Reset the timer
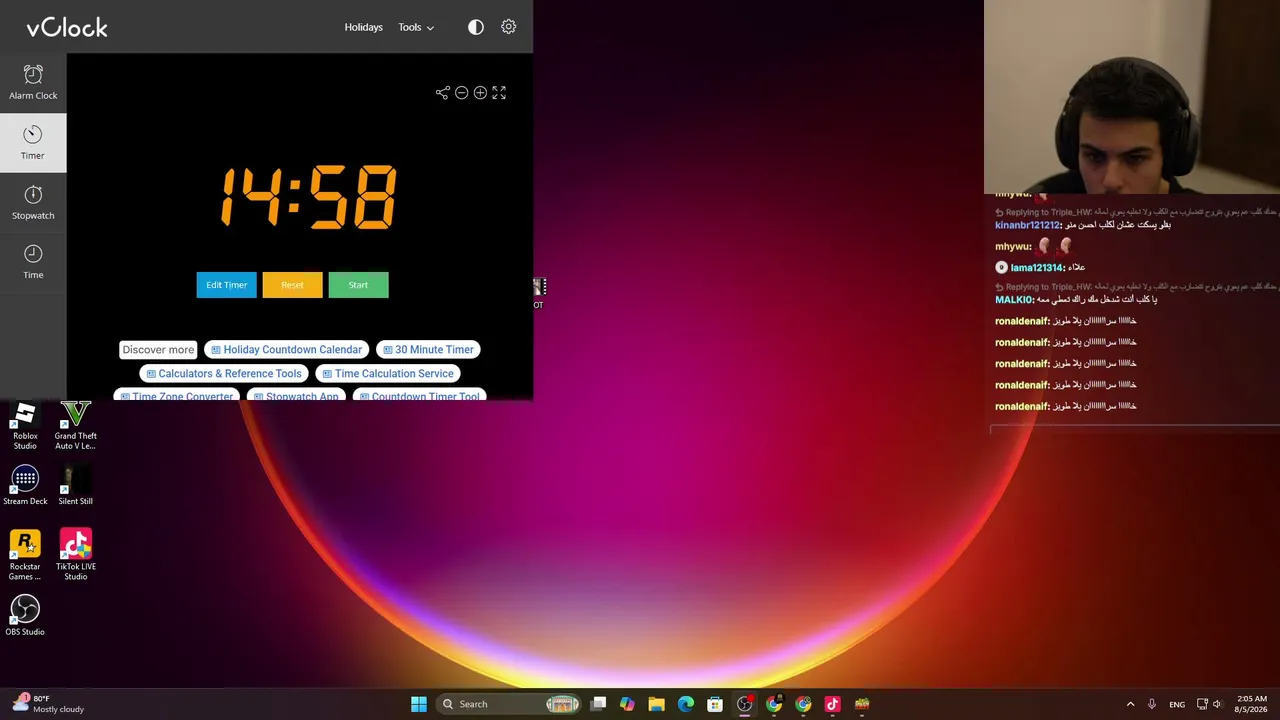Screen dimensions: 1280x720 tap(292, 285)
